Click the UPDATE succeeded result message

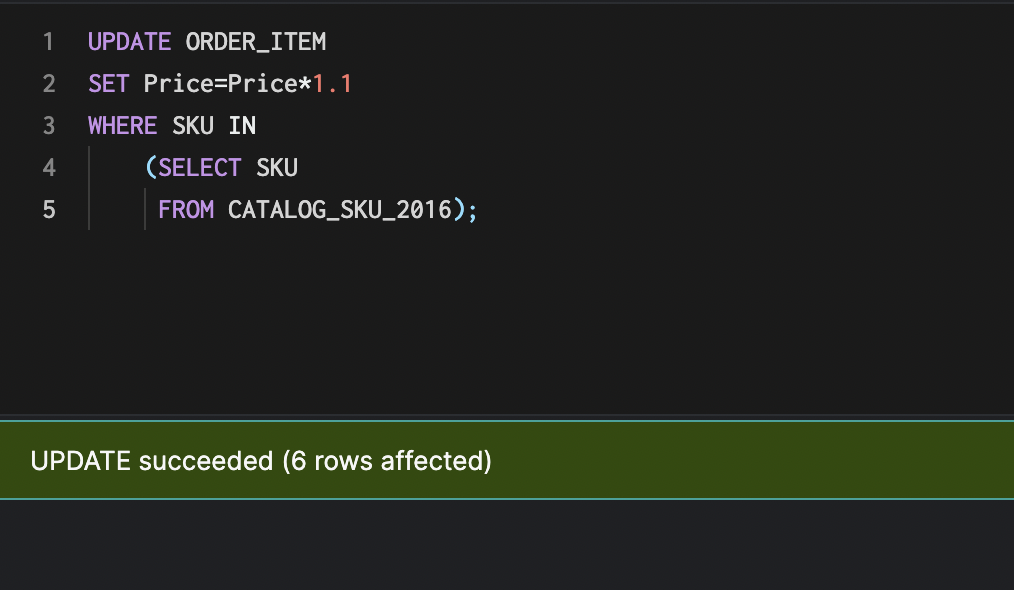pyautogui.click(x=261, y=461)
